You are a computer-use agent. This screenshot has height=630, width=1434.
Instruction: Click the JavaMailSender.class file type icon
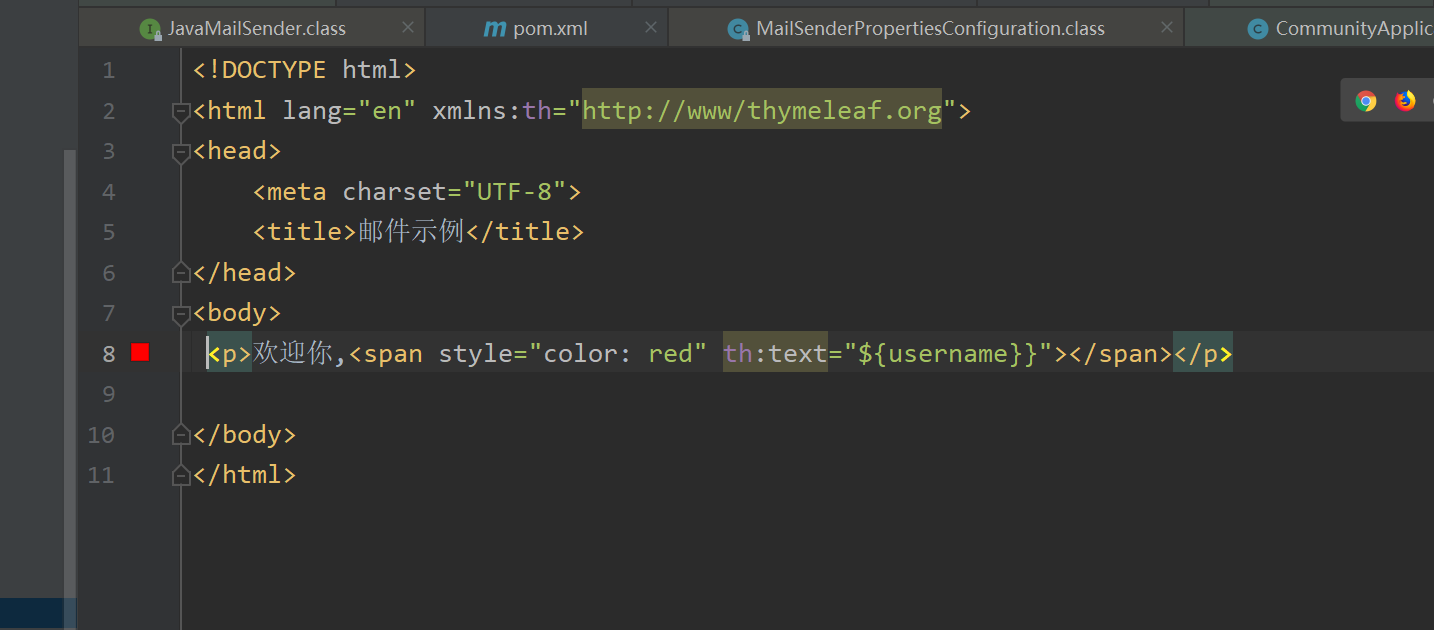[x=150, y=29]
